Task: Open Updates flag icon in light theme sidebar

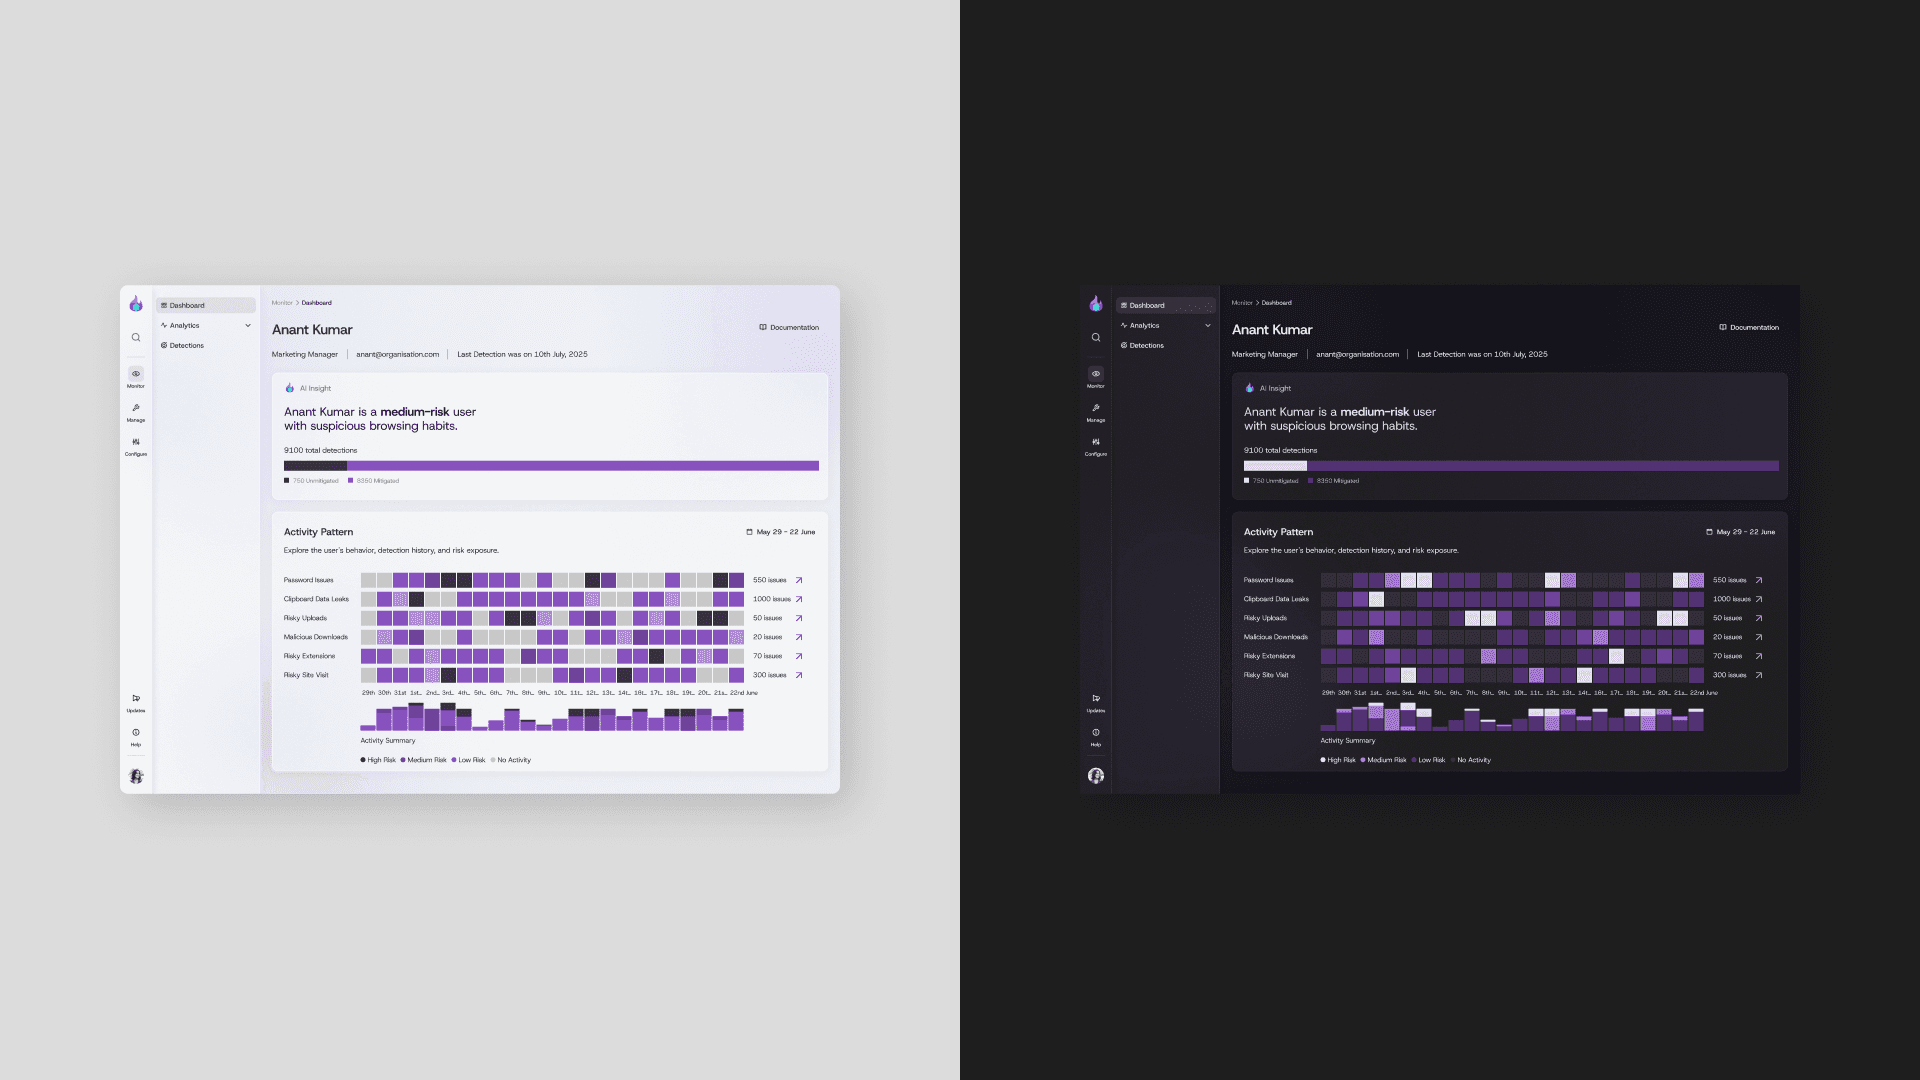Action: (136, 699)
